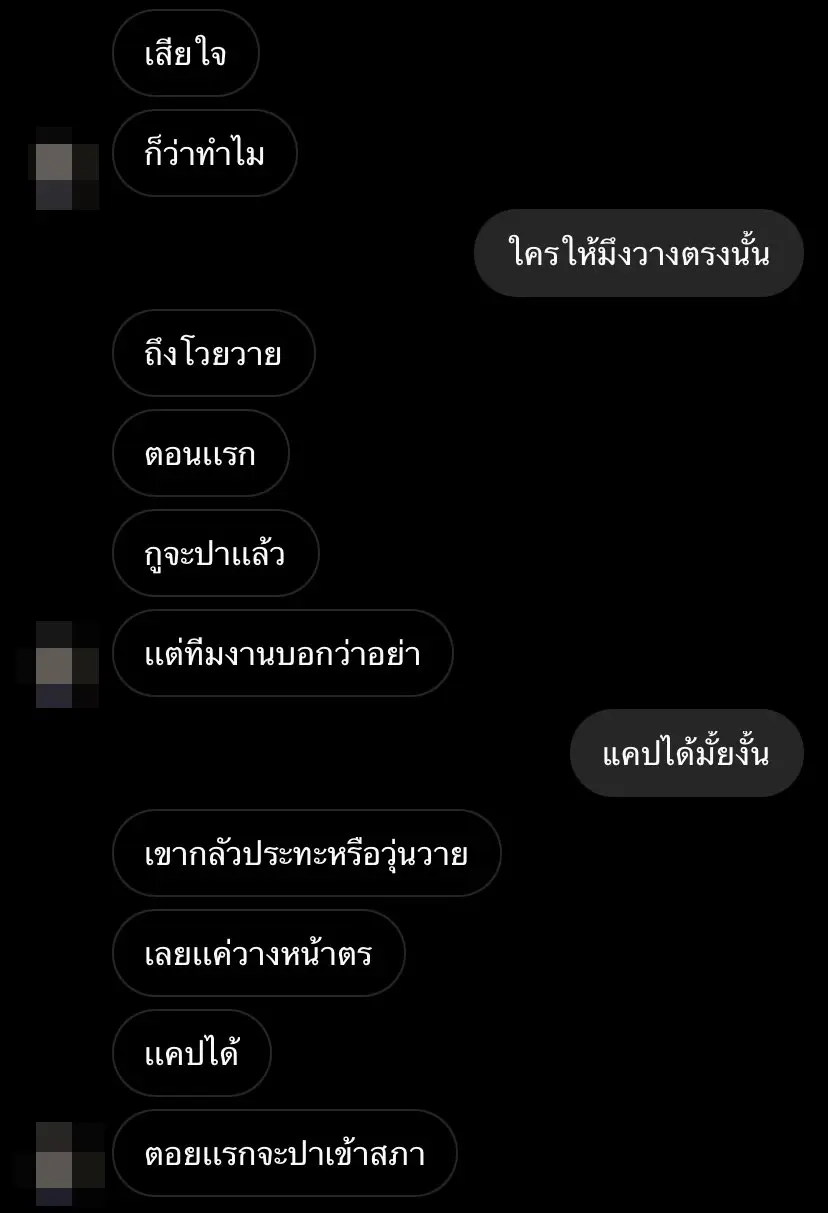Select the "ตอนแรก" message
Image resolution: width=828 pixels, height=1213 pixels.
(x=201, y=453)
